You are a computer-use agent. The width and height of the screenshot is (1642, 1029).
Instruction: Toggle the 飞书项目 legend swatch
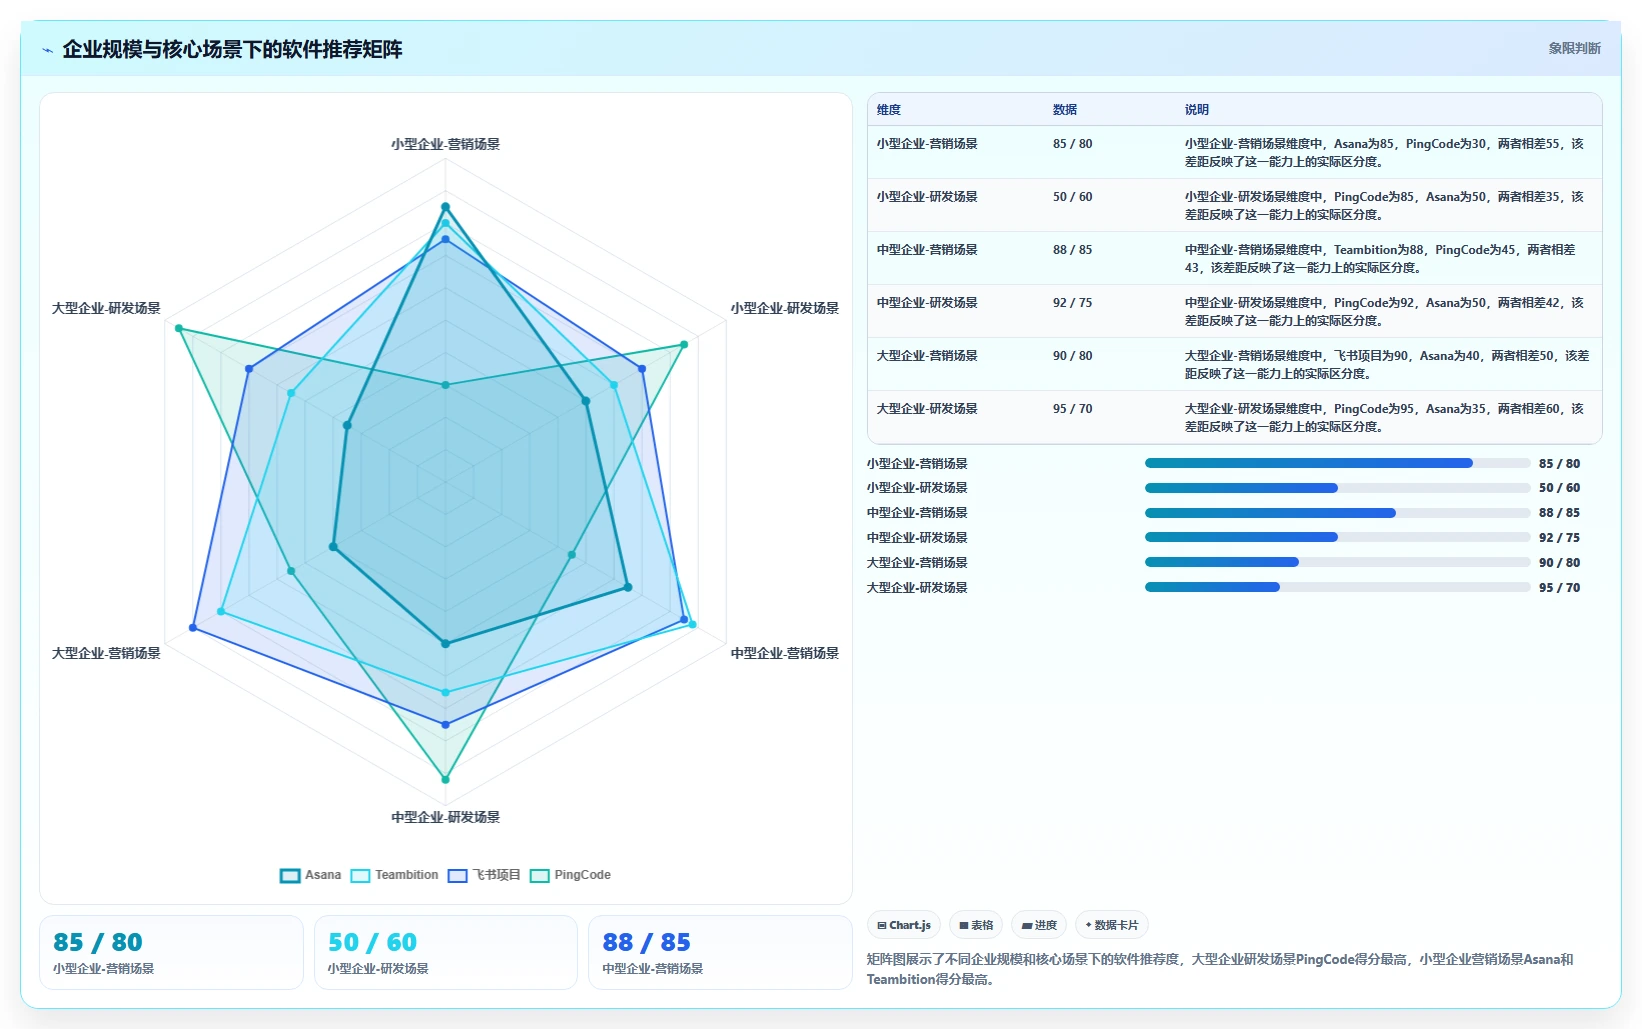(x=457, y=875)
